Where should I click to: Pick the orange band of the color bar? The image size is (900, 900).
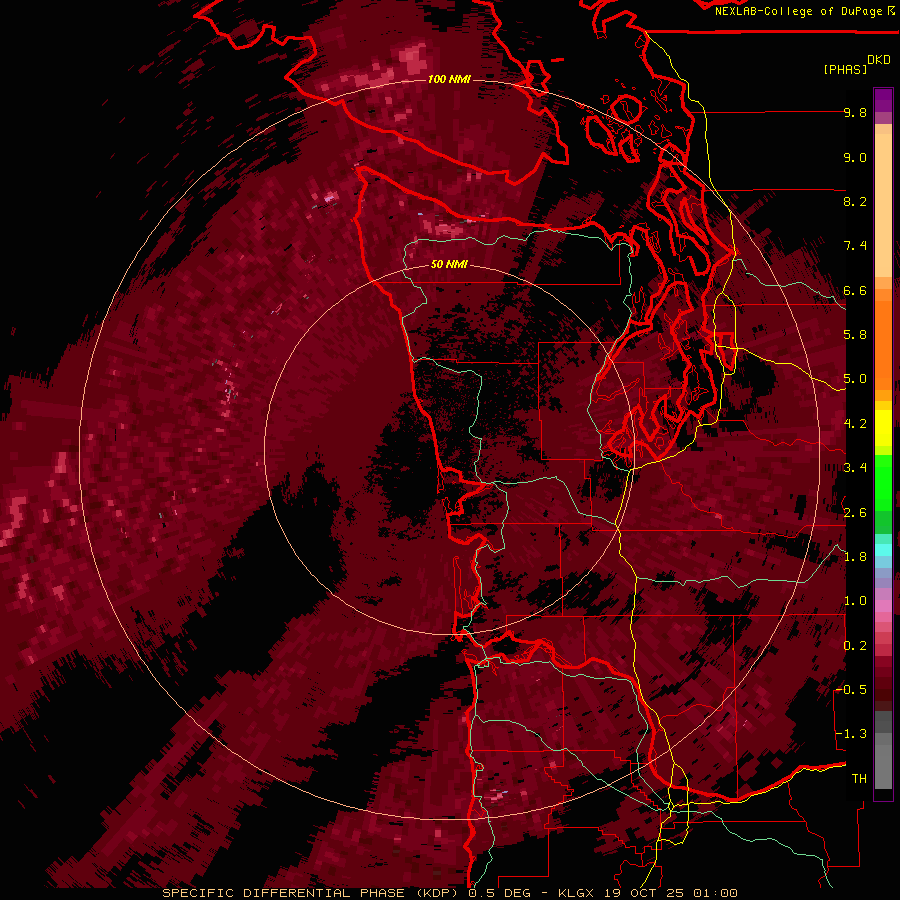[x=883, y=344]
